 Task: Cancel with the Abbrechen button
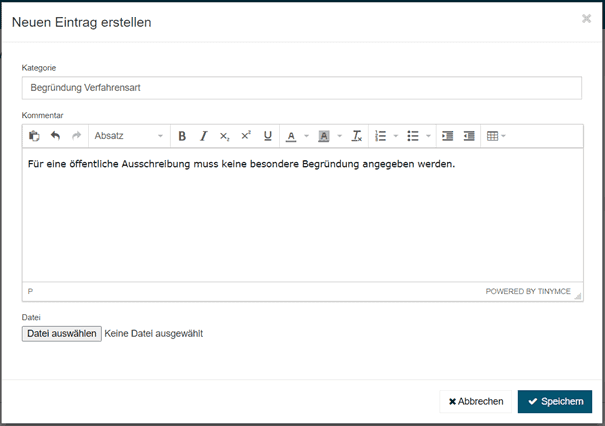476,401
